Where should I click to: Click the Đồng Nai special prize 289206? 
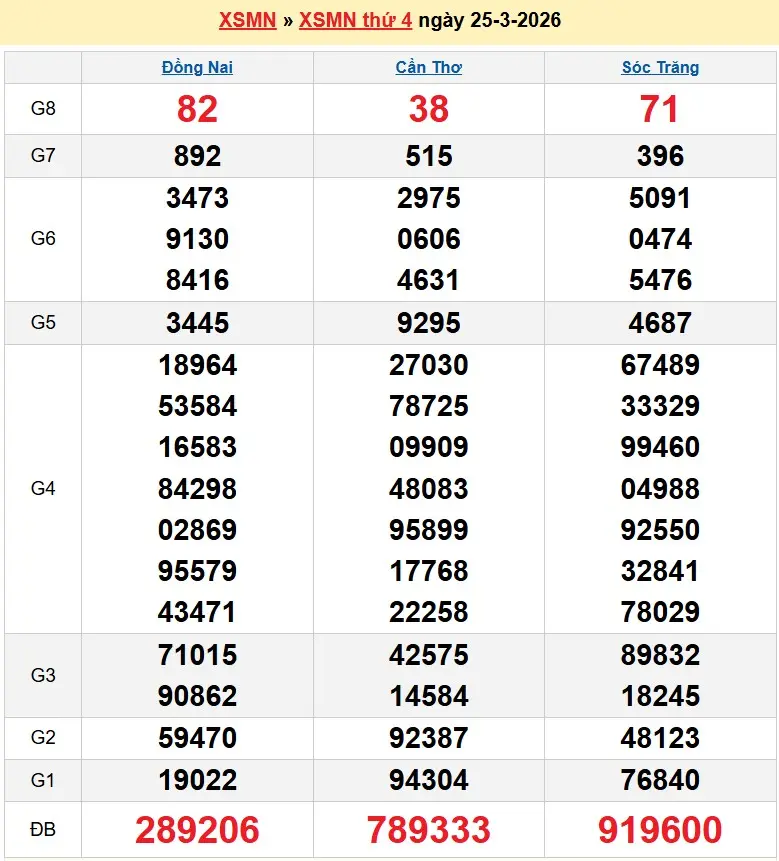tap(197, 830)
